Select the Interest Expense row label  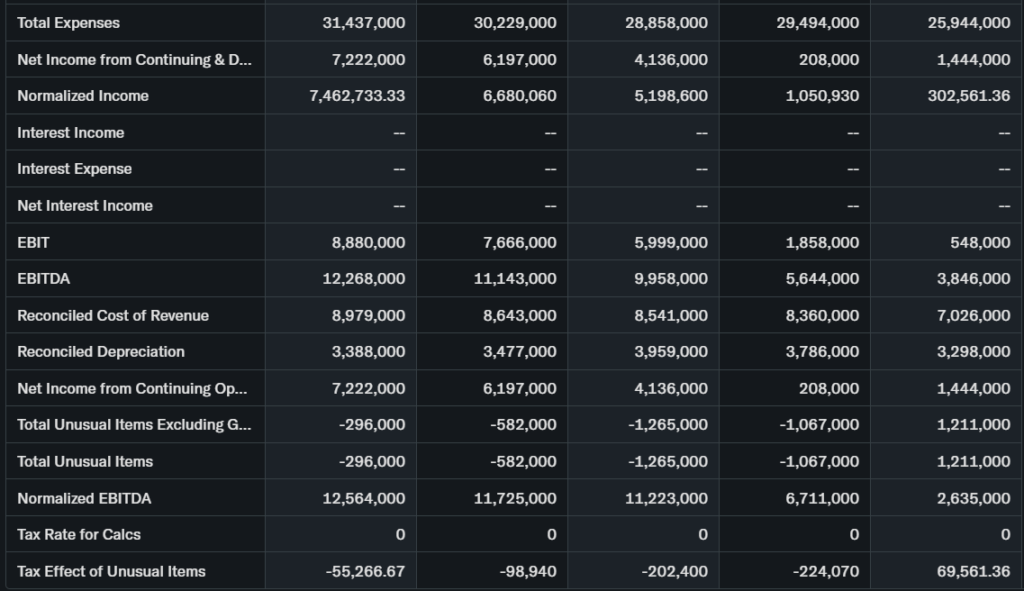pyautogui.click(x=74, y=169)
